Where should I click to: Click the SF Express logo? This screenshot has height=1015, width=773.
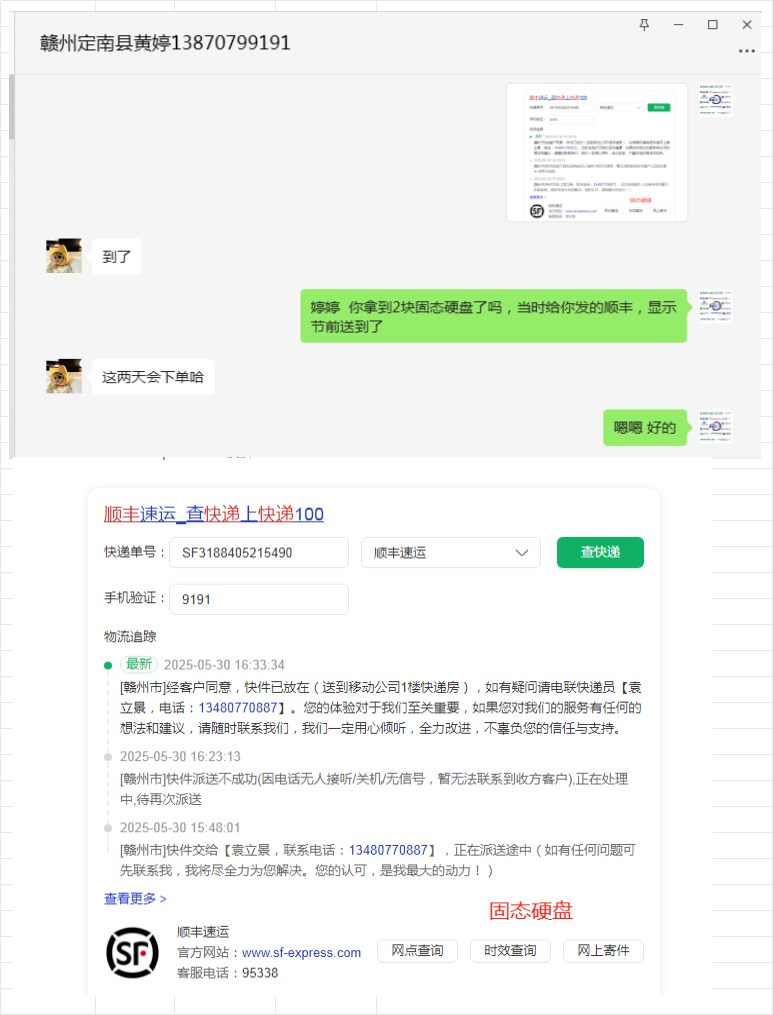(132, 952)
